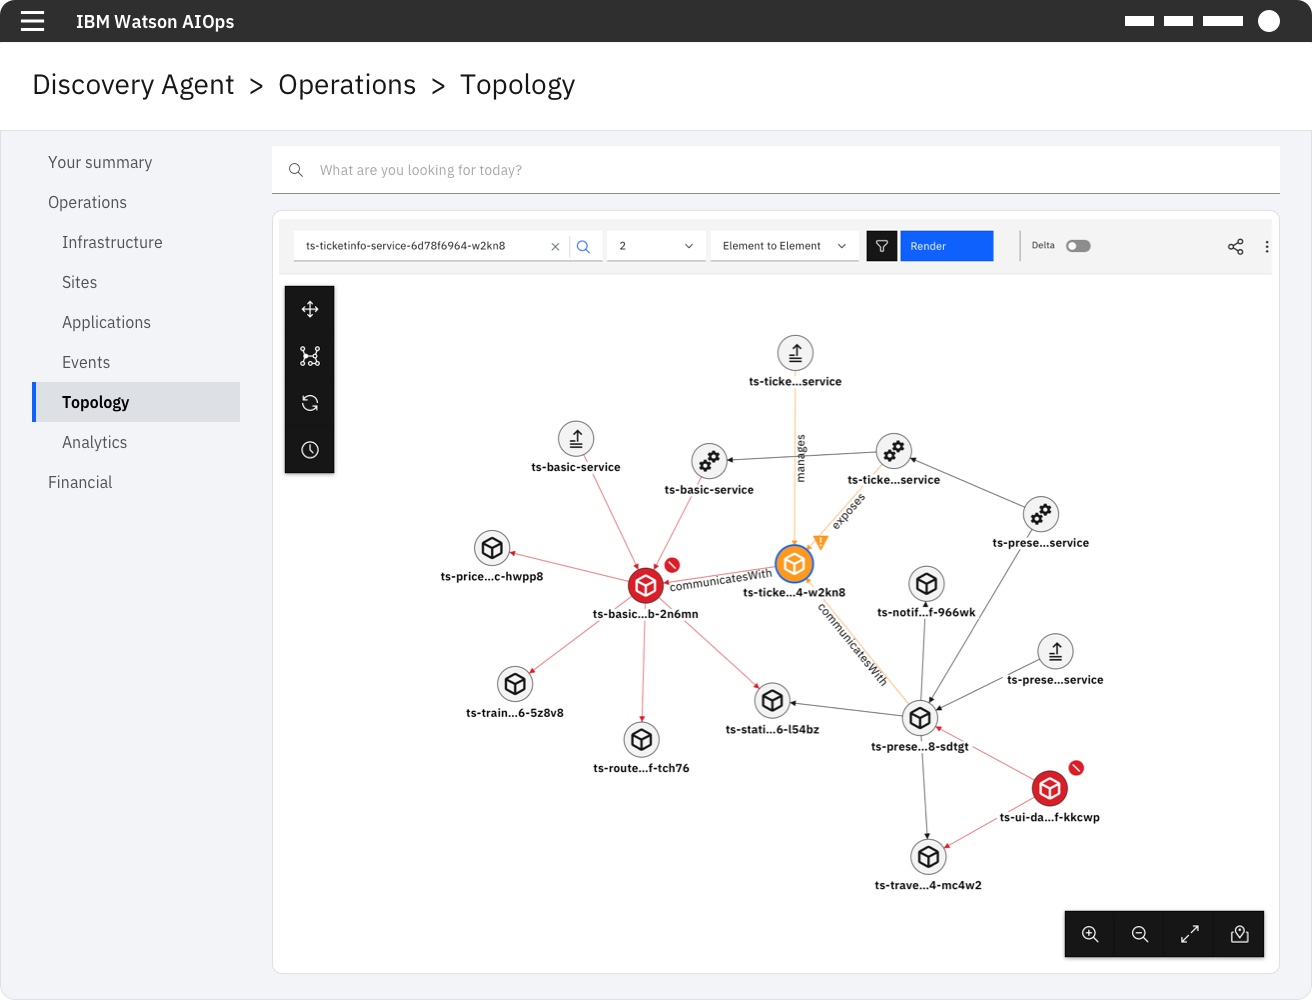Screen dimensions: 1312x1000
Task: Refresh the topology using the refresh icon
Action: click(310, 402)
